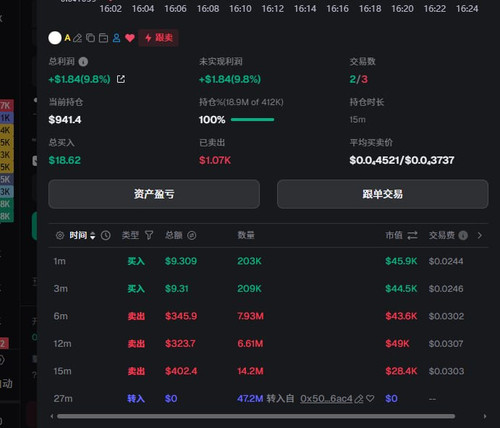500x428 pixels.
Task: Click the 47.2M transfer quantity
Action: pyautogui.click(x=250, y=399)
